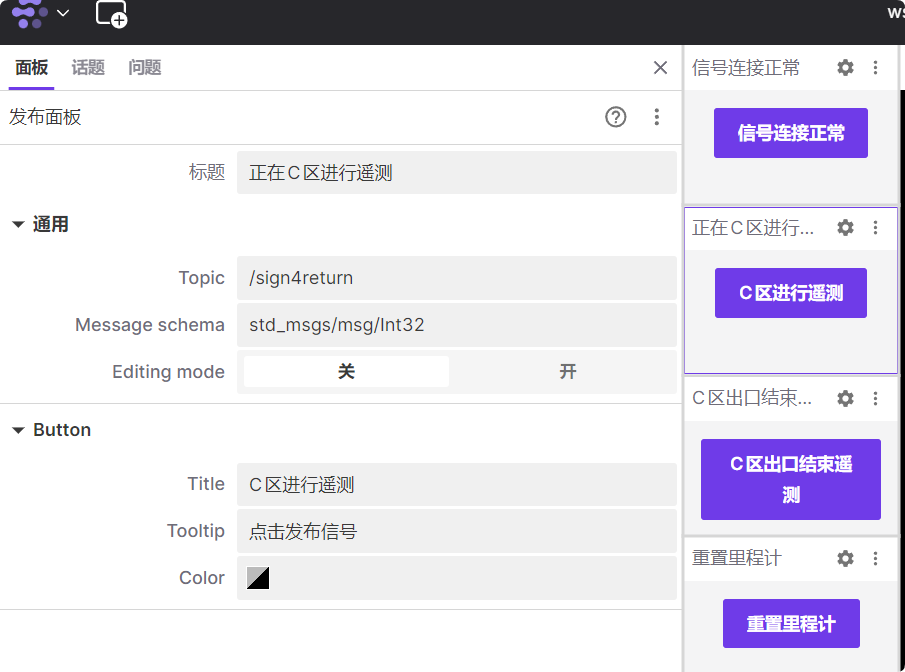Screen dimensions: 905x672
Task: Switch to the 问题 tab
Action: click(x=145, y=68)
